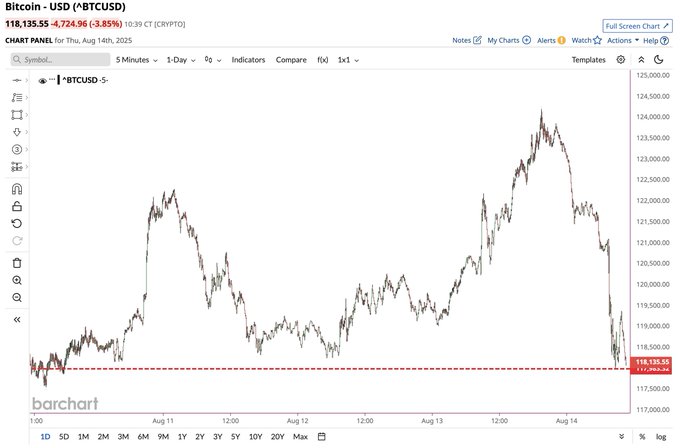This screenshot has height=448, width=680.
Task: Click the Symbol search field
Action: click(60, 60)
